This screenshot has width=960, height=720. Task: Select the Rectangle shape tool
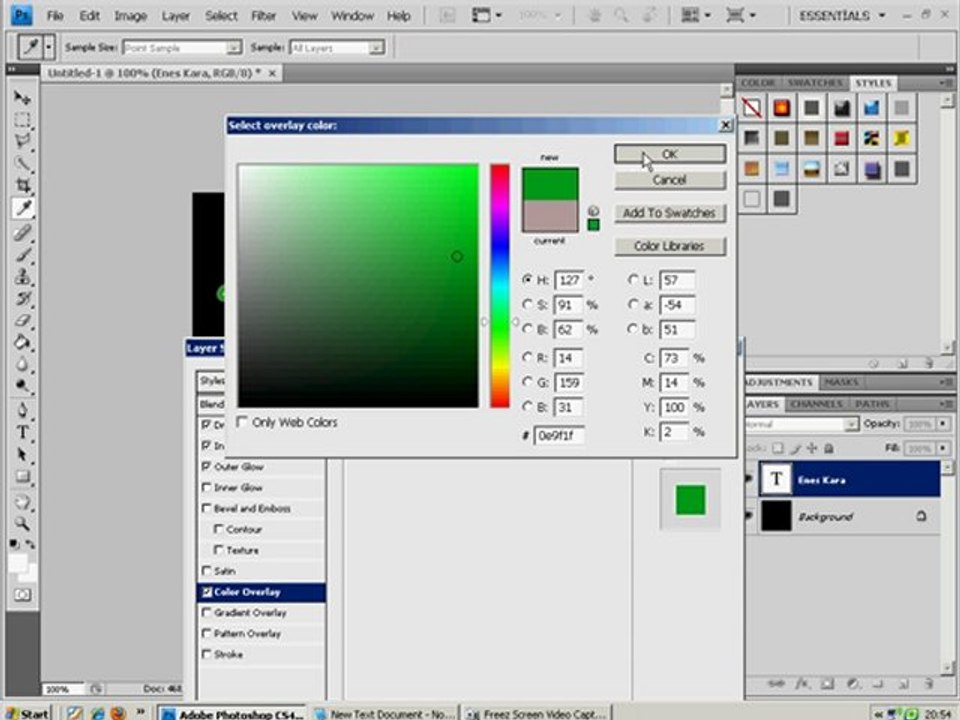[22, 476]
